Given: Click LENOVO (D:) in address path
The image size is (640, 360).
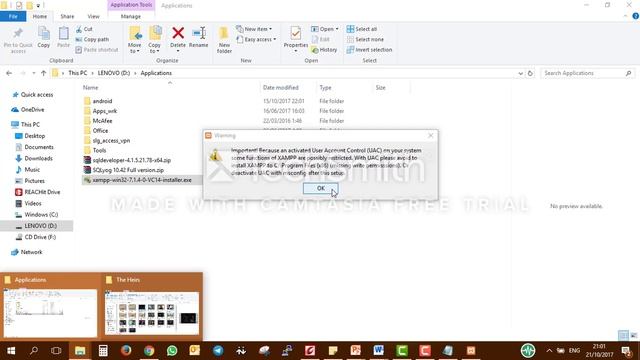Looking at the screenshot, I should coord(113,73).
